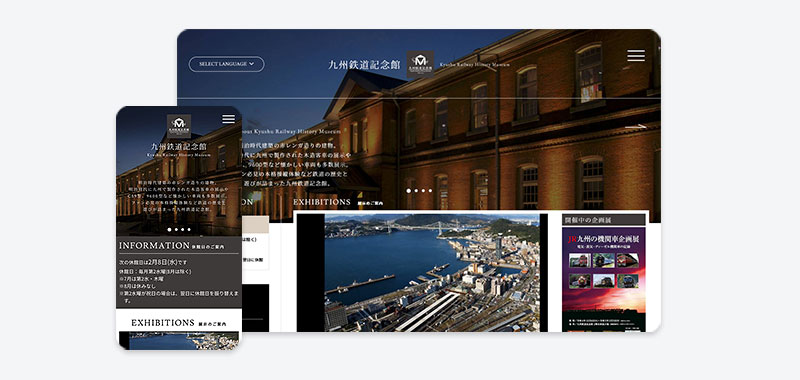Image resolution: width=800 pixels, height=380 pixels.
Task: Select the second mobile carousel dot
Action: coord(176,230)
